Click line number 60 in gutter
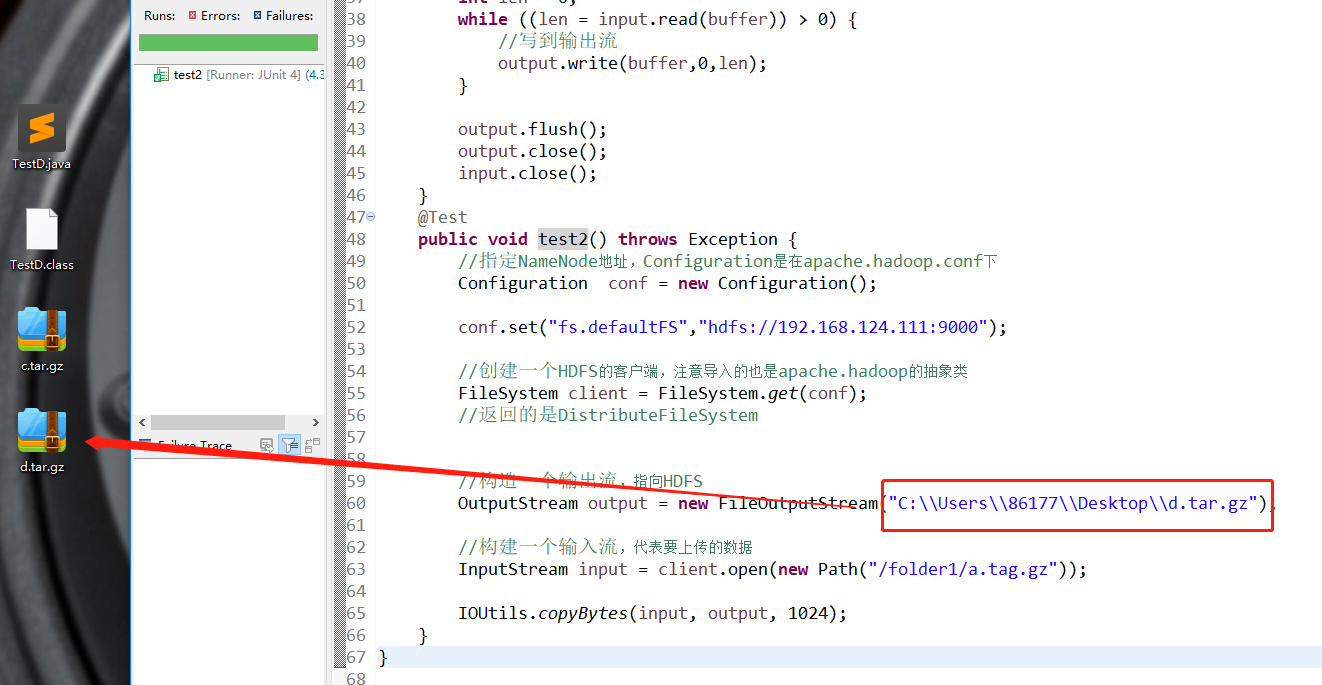1322x685 pixels. tap(356, 503)
